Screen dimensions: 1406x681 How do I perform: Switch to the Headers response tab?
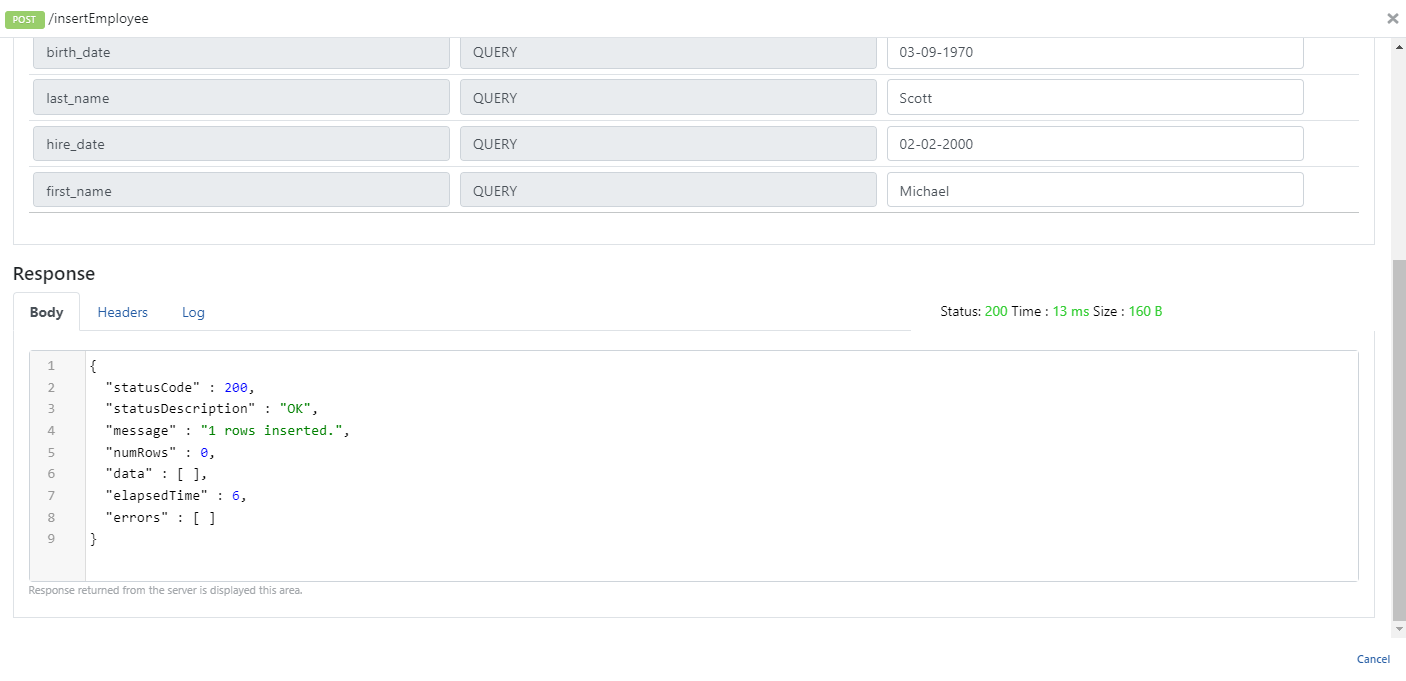[x=122, y=312]
